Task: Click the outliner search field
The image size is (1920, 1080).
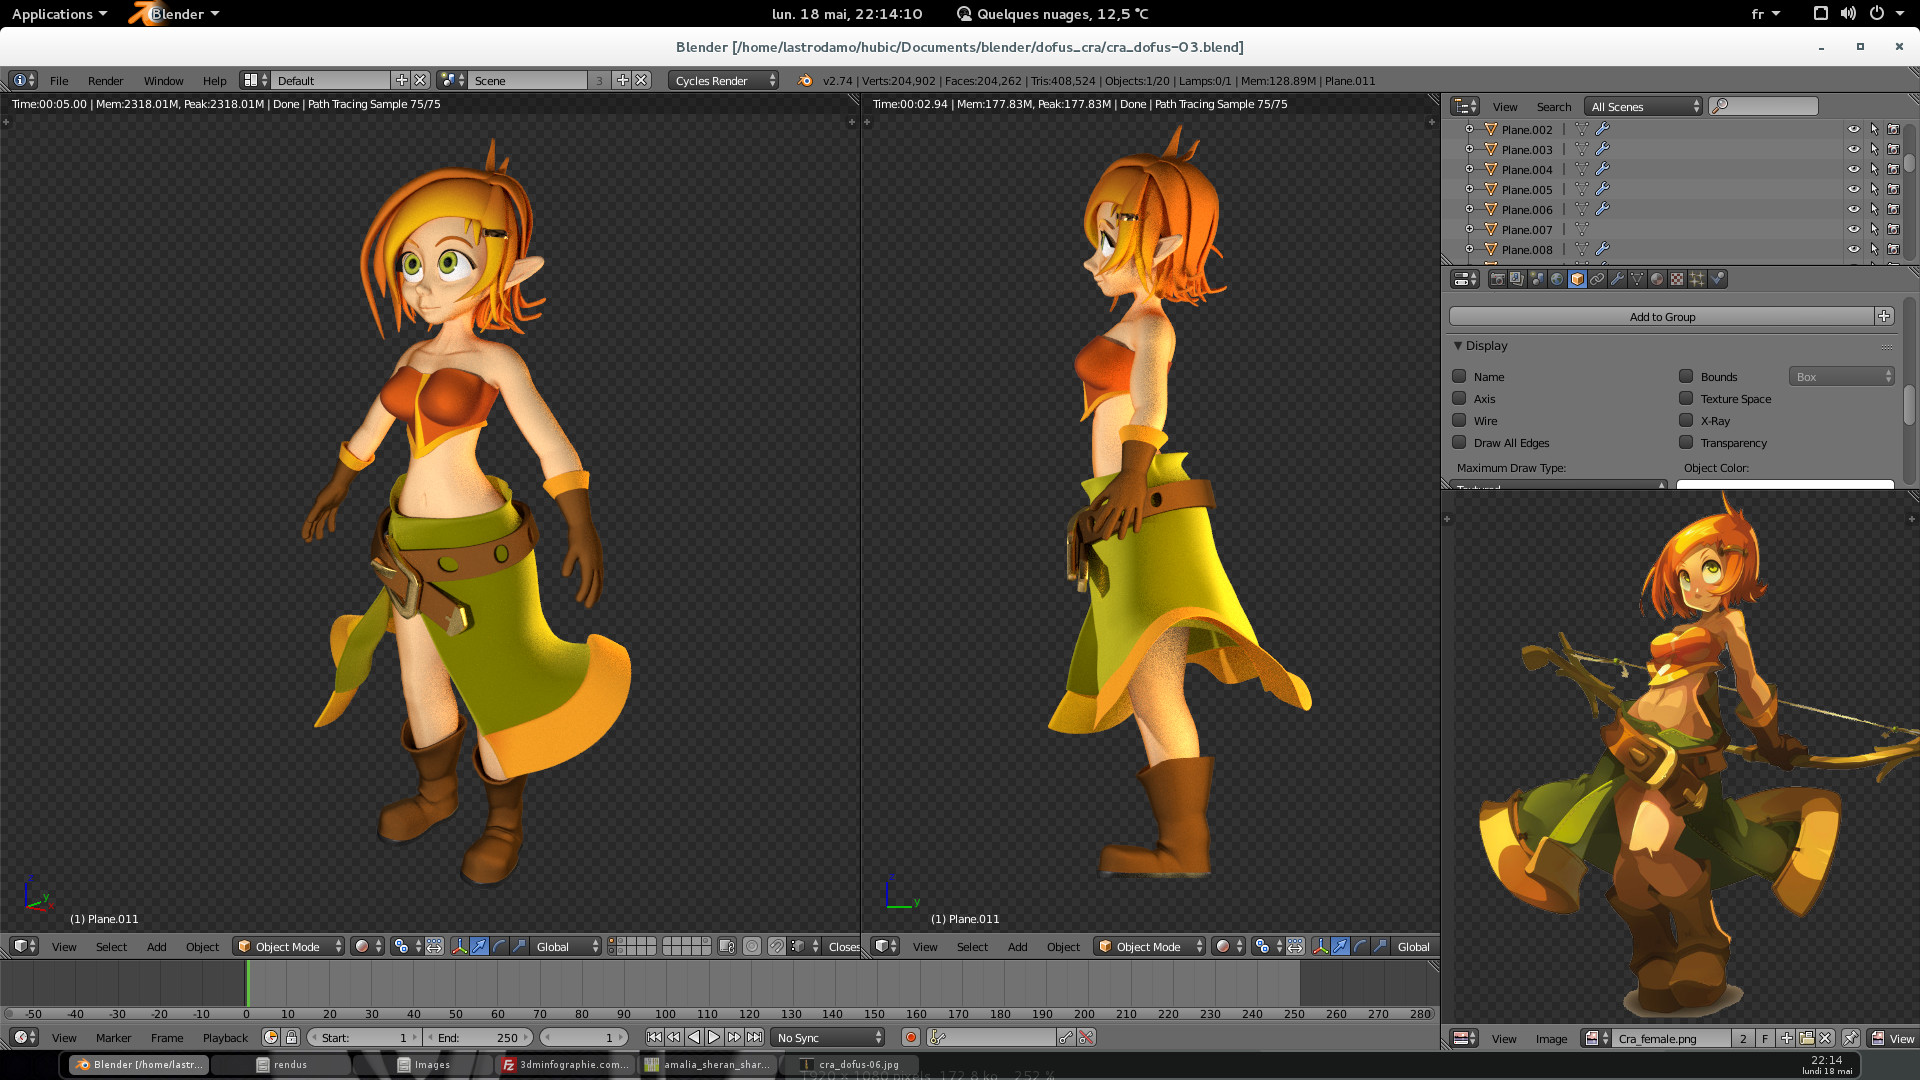Action: point(1763,106)
